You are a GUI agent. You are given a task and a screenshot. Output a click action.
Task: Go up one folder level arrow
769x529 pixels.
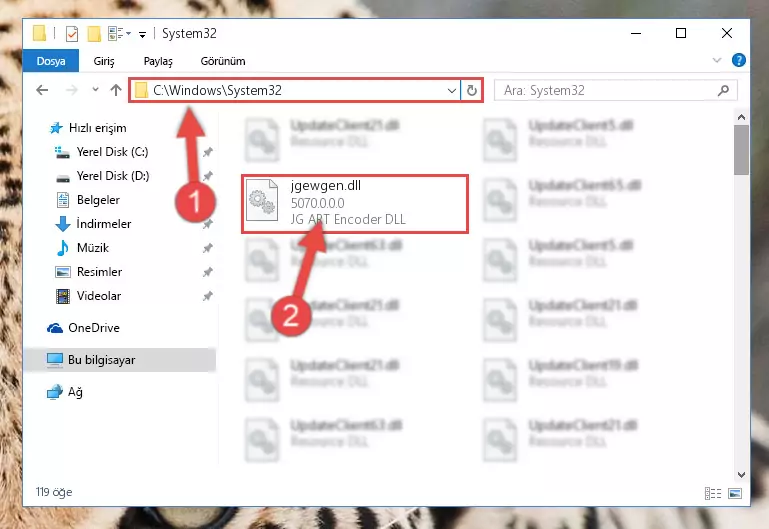pyautogui.click(x=116, y=90)
